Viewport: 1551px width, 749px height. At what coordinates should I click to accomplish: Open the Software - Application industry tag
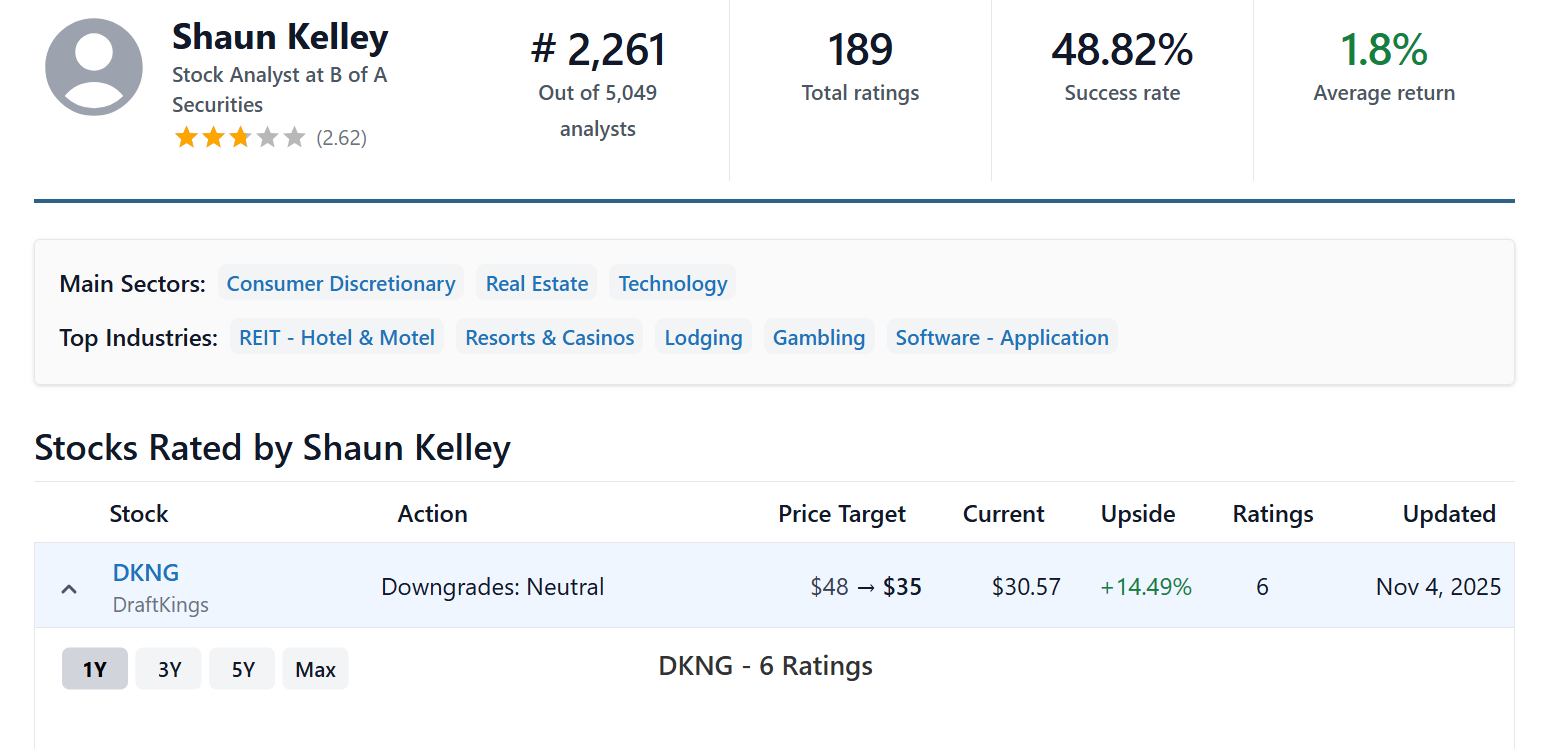(1001, 337)
